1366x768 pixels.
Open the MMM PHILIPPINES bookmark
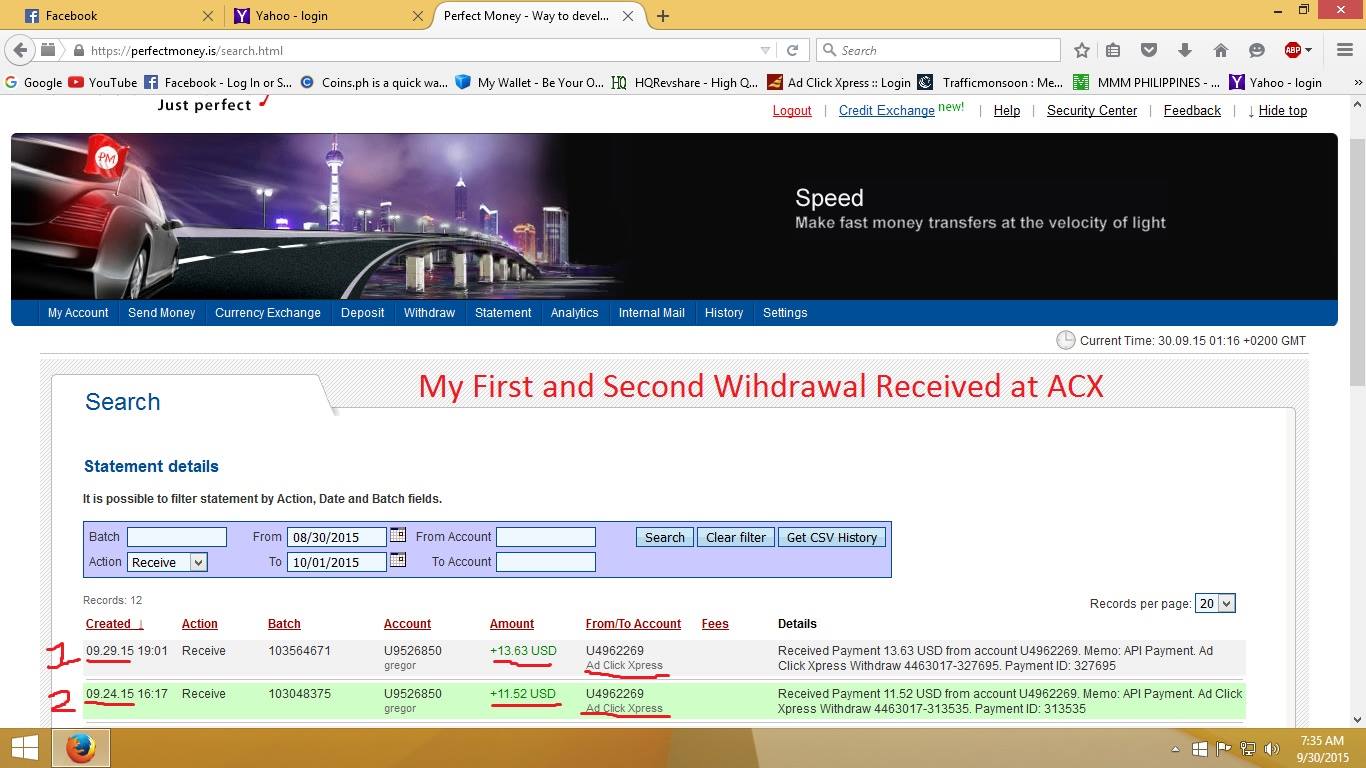(x=1146, y=83)
